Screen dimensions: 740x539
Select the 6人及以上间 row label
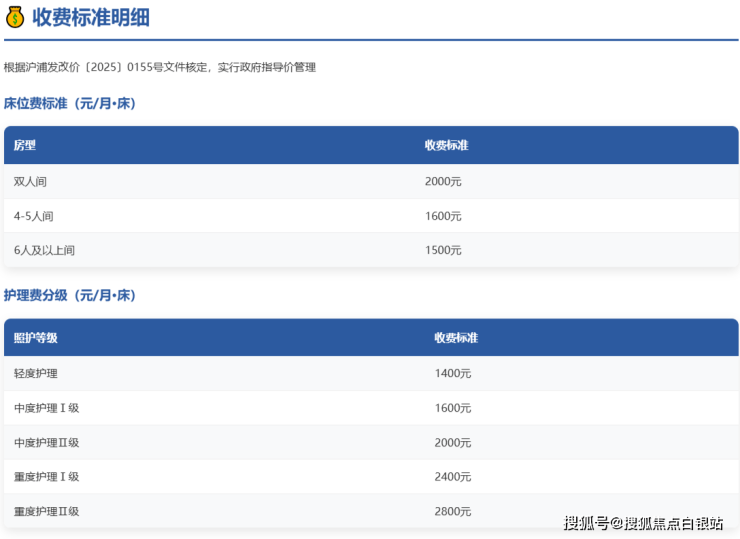44,250
